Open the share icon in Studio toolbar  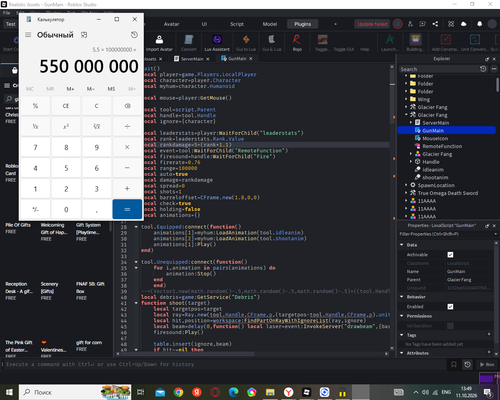[x=435, y=24]
